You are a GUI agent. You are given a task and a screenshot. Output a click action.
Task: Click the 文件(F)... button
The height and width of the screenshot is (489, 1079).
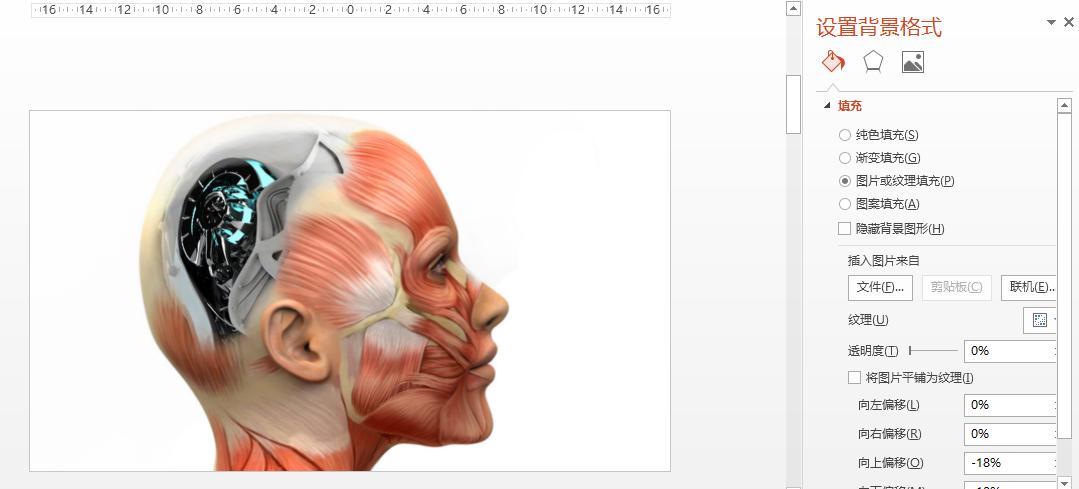880,287
